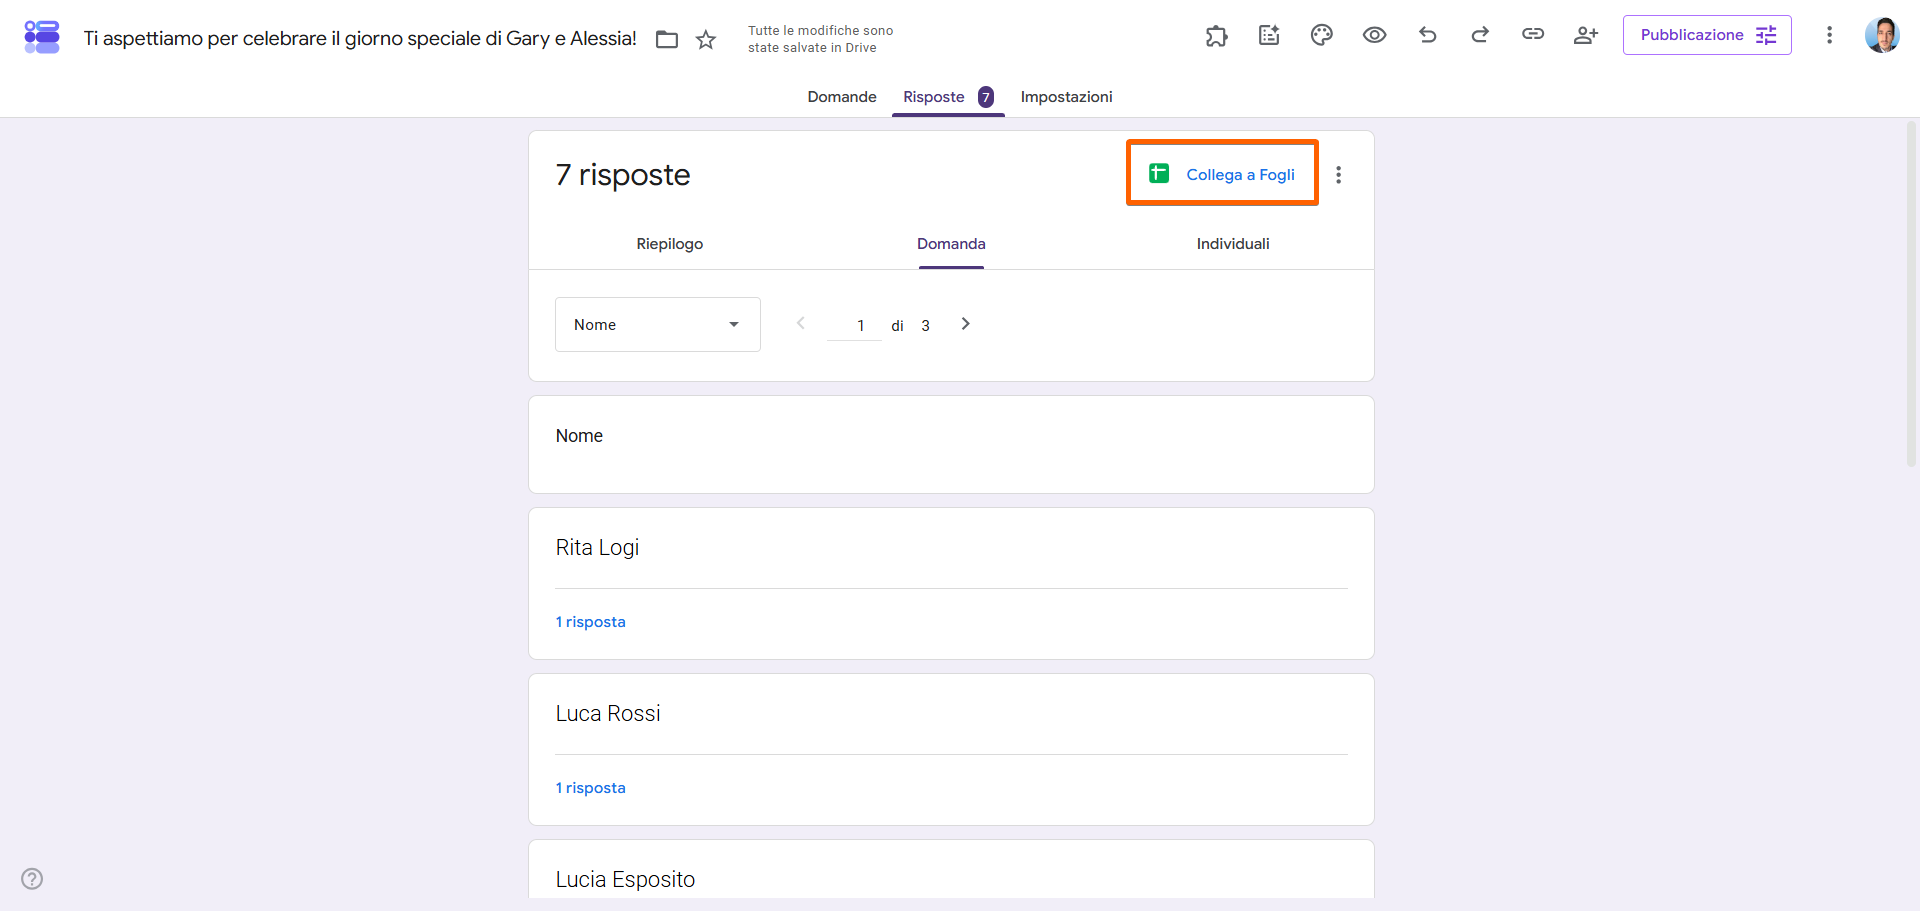Open Luca Rossi's 1 risposta link
This screenshot has height=911, width=1920.
(x=591, y=788)
